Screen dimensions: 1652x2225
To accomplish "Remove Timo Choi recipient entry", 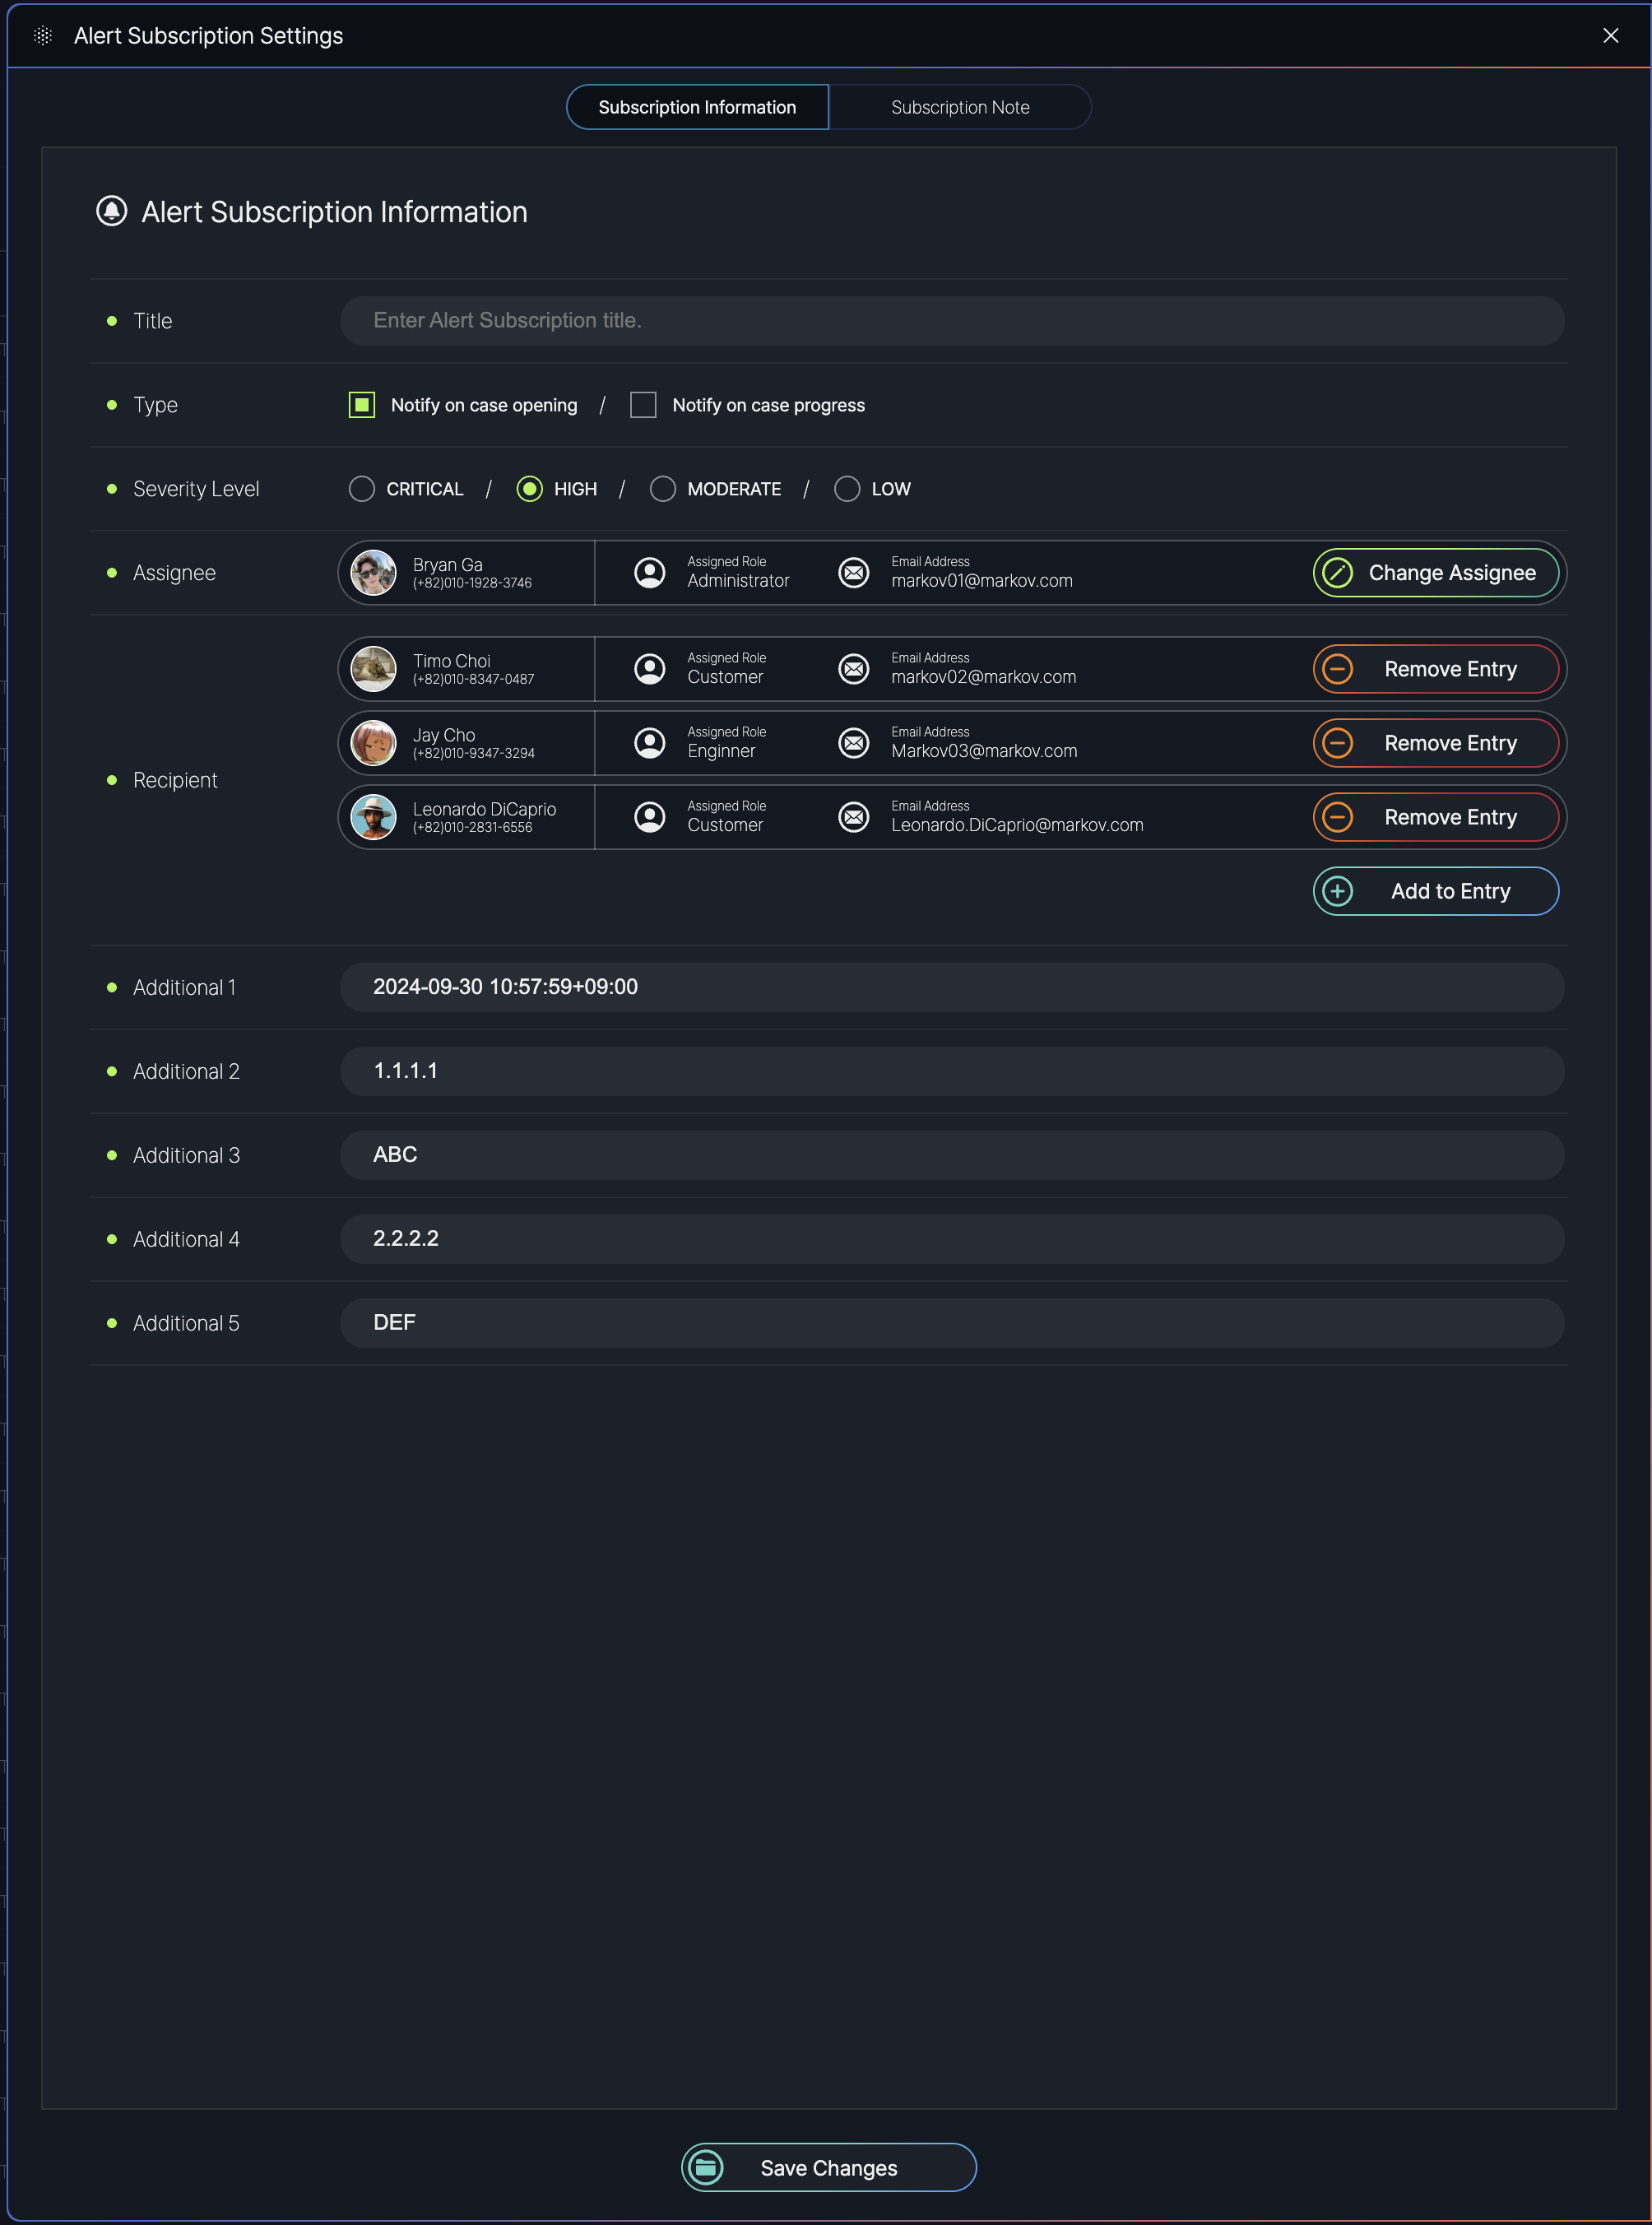I will (x=1435, y=669).
